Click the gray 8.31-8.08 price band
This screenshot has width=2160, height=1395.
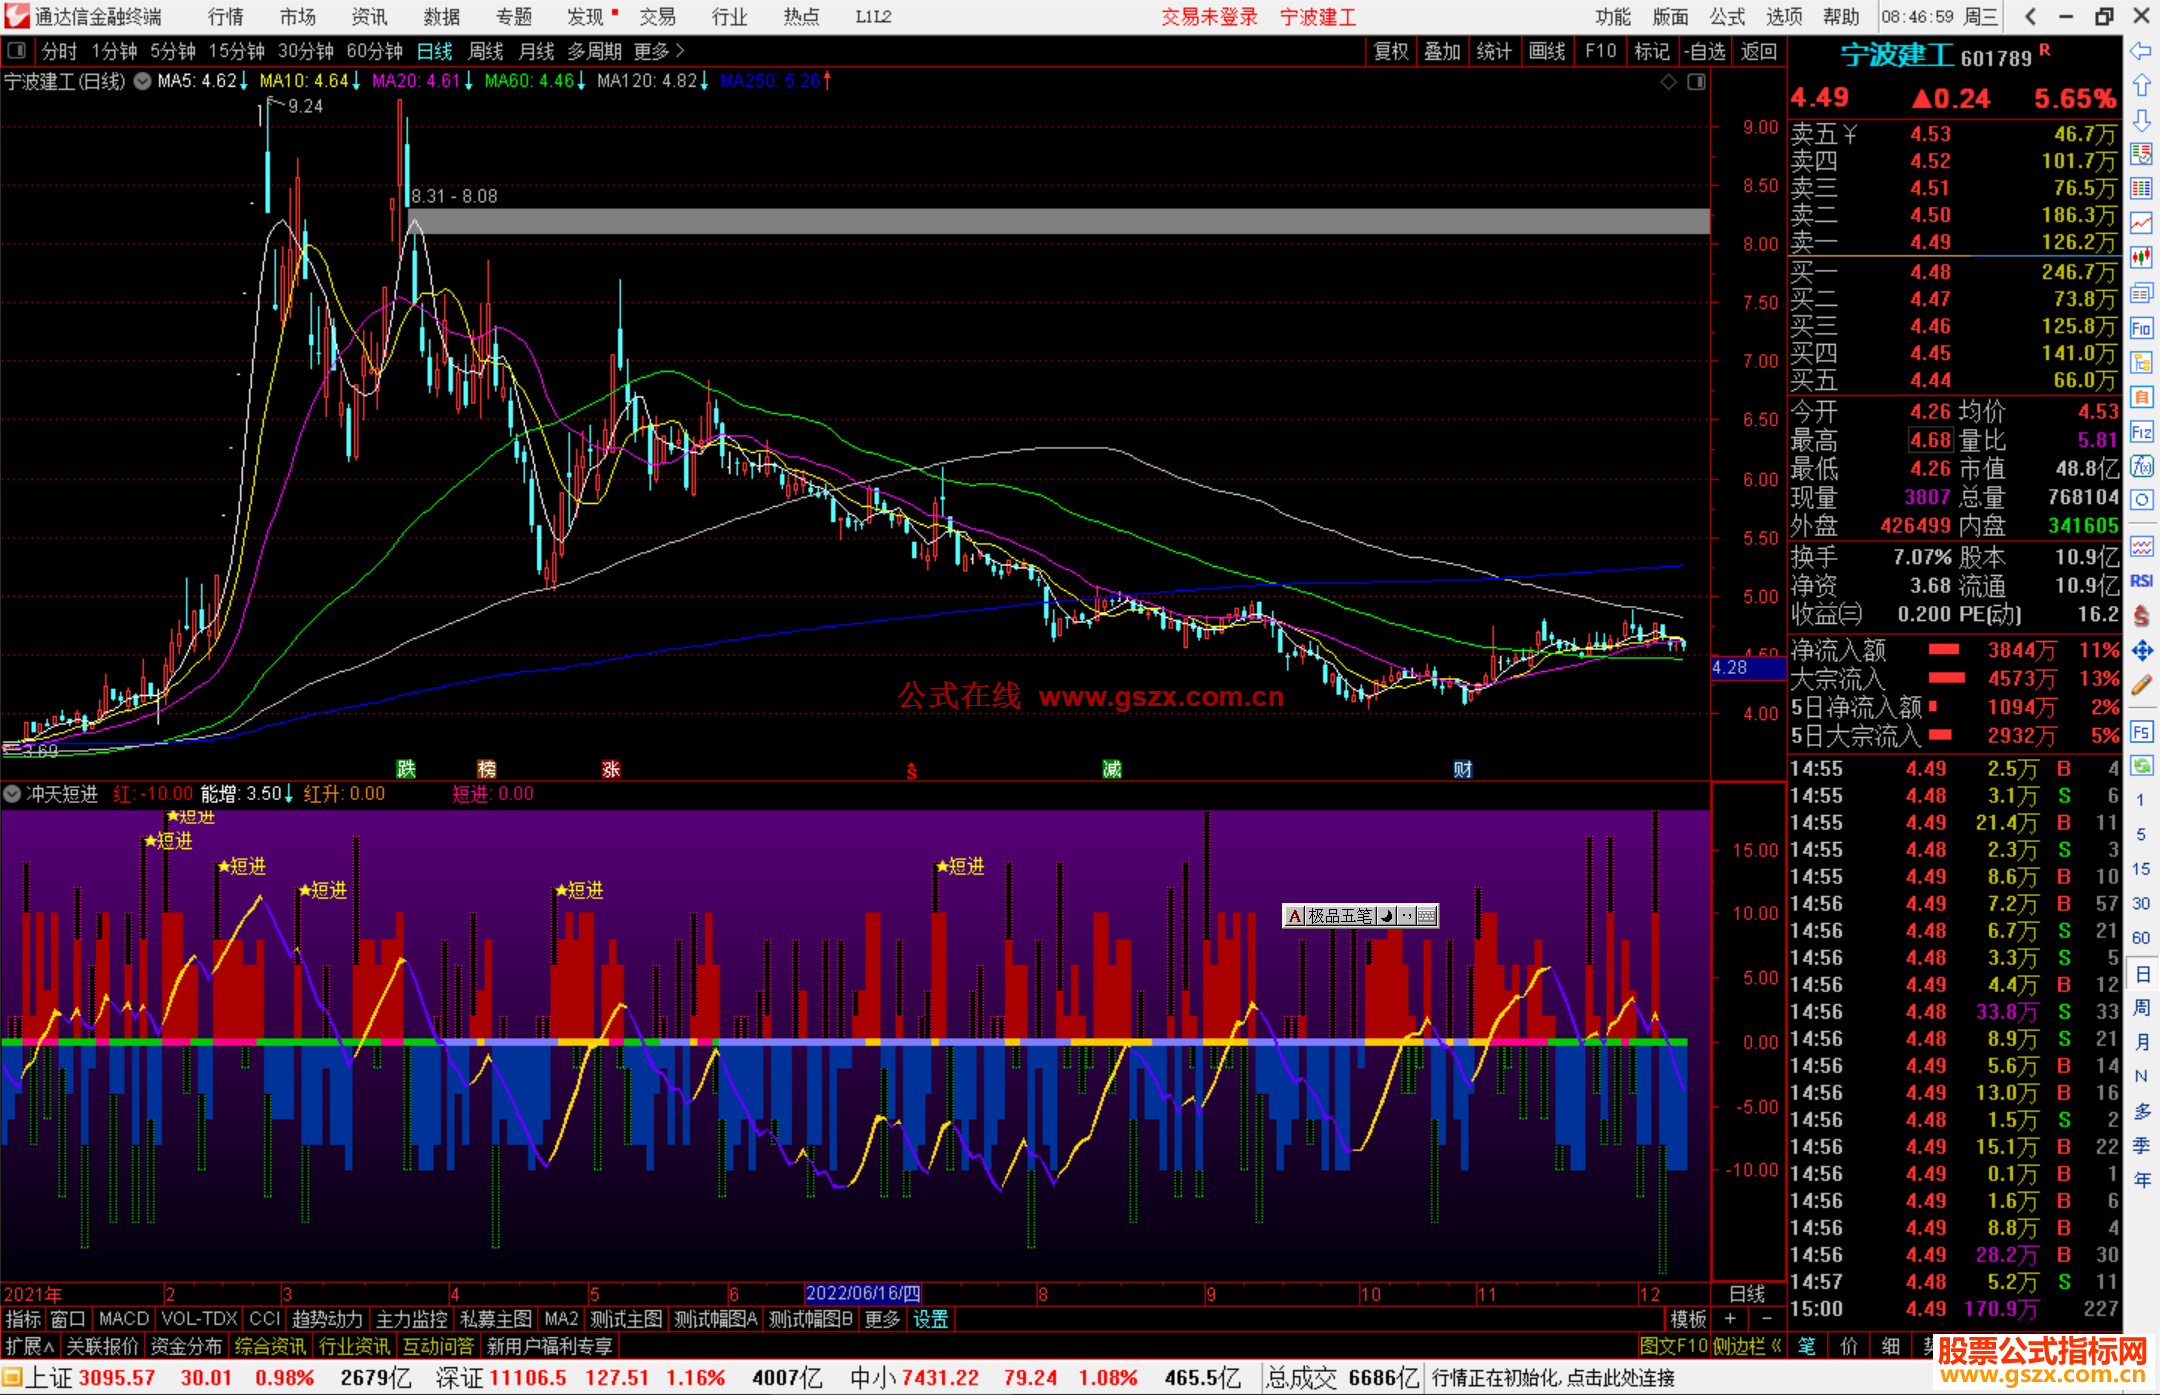1060,221
